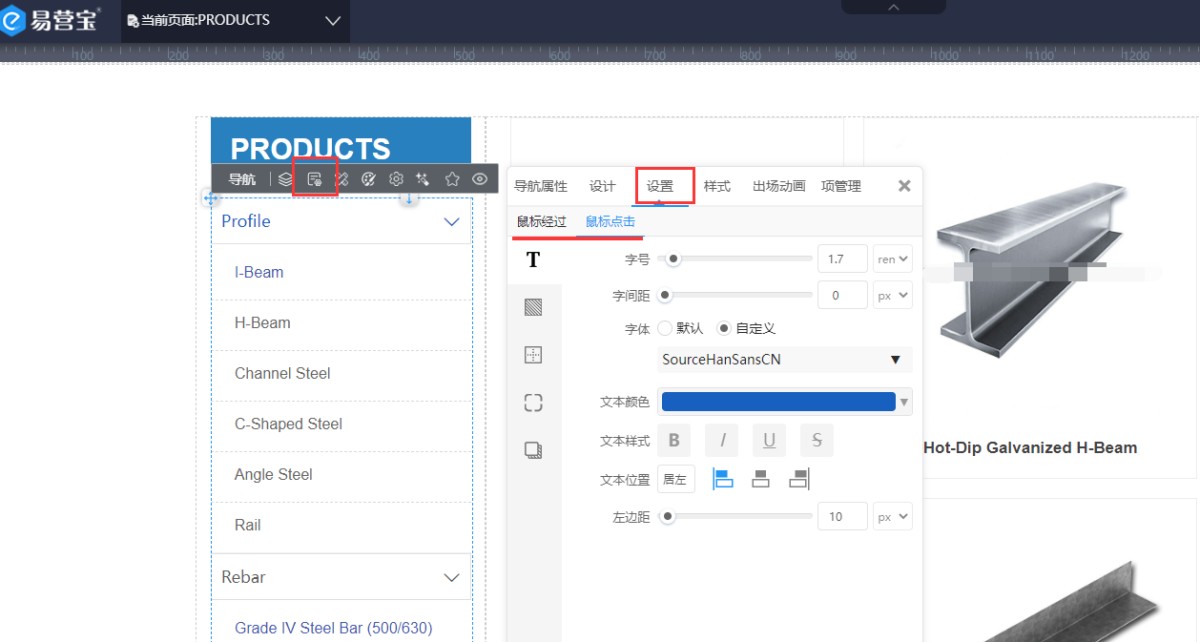Open the SourceHanSansCN font dropdown
The image size is (1200, 642).
[784, 360]
